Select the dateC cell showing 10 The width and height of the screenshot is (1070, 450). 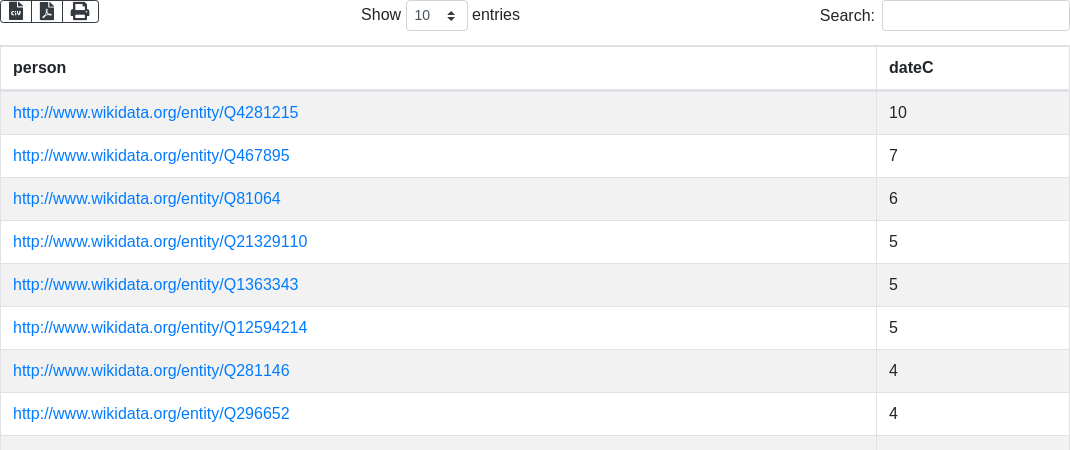tap(973, 113)
